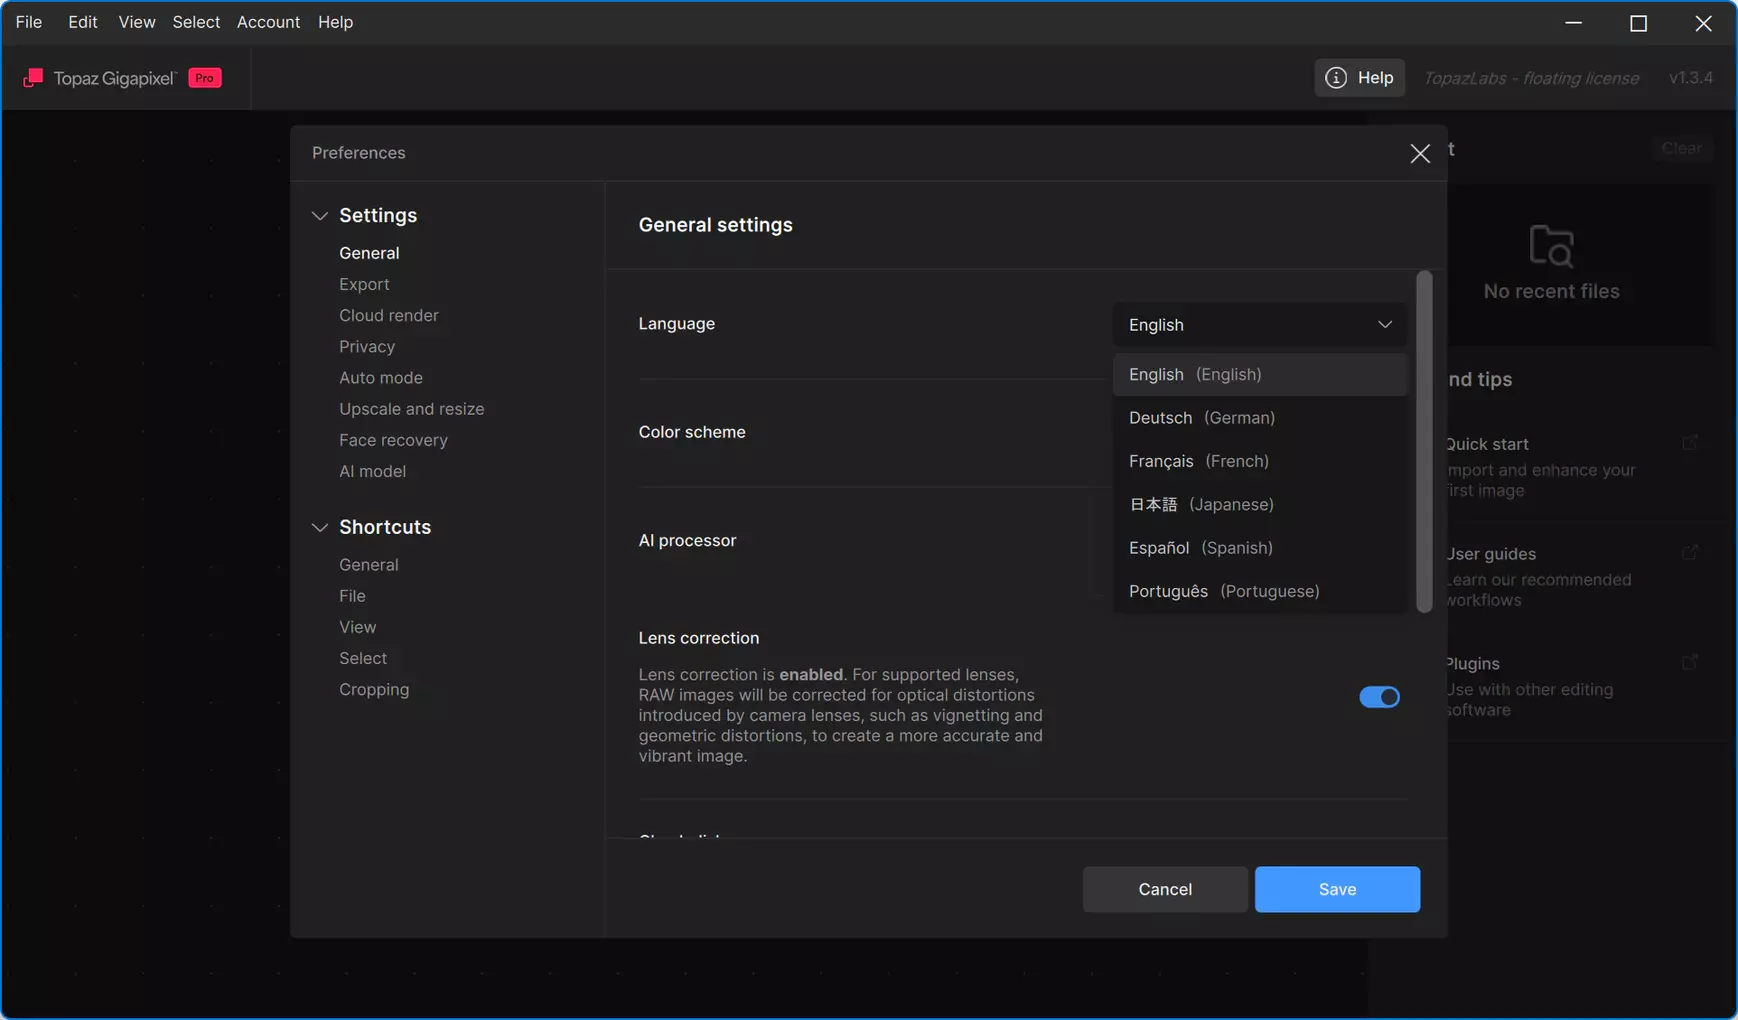Image resolution: width=1738 pixels, height=1020 pixels.
Task: Select AI model settings page
Action: coord(372,471)
